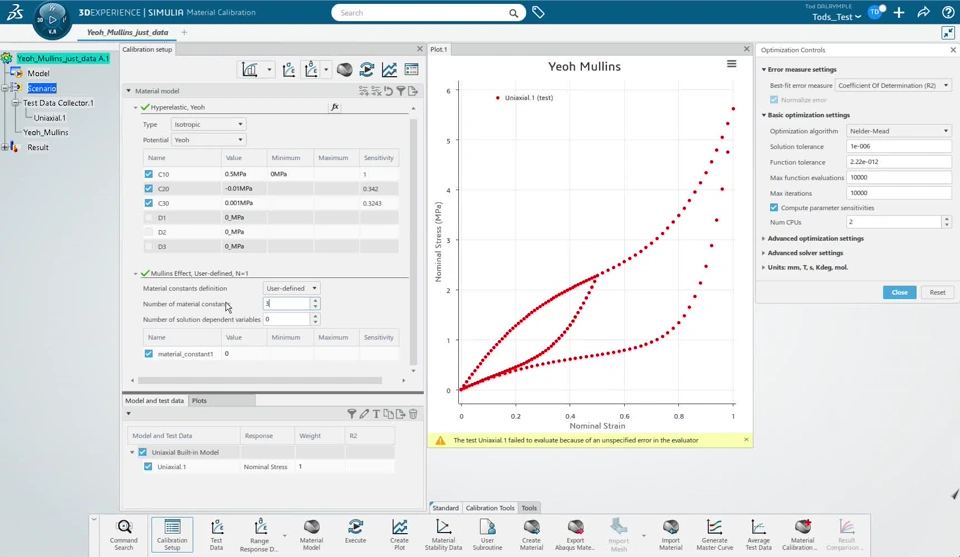This screenshot has height=557, width=960.
Task: Open Average Test Data in the action bar
Action: click(759, 534)
